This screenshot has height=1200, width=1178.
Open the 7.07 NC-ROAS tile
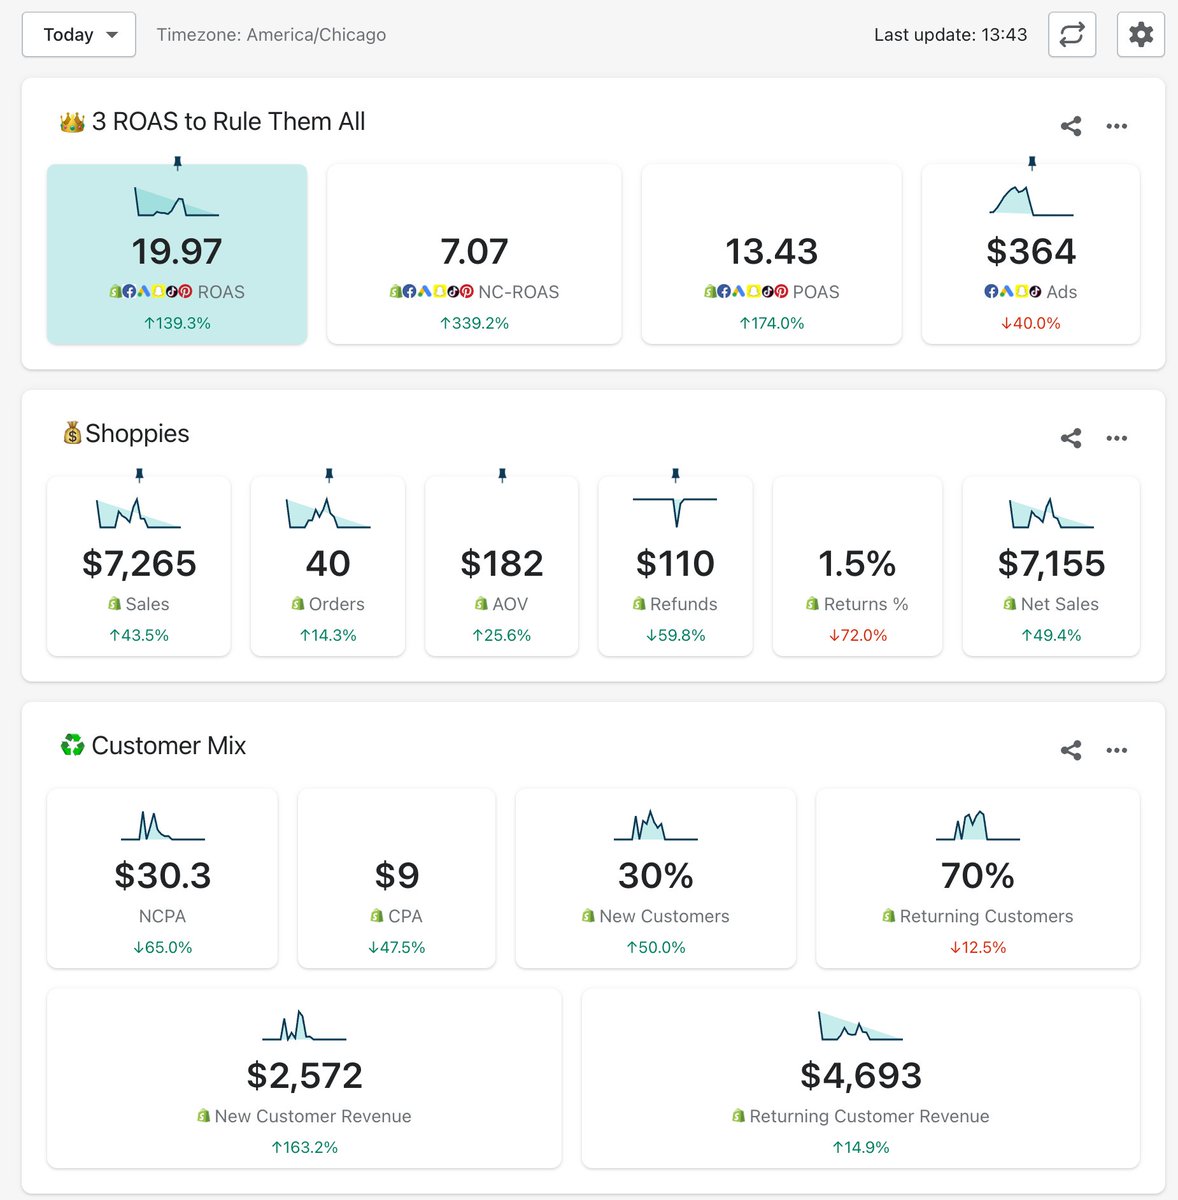[474, 255]
